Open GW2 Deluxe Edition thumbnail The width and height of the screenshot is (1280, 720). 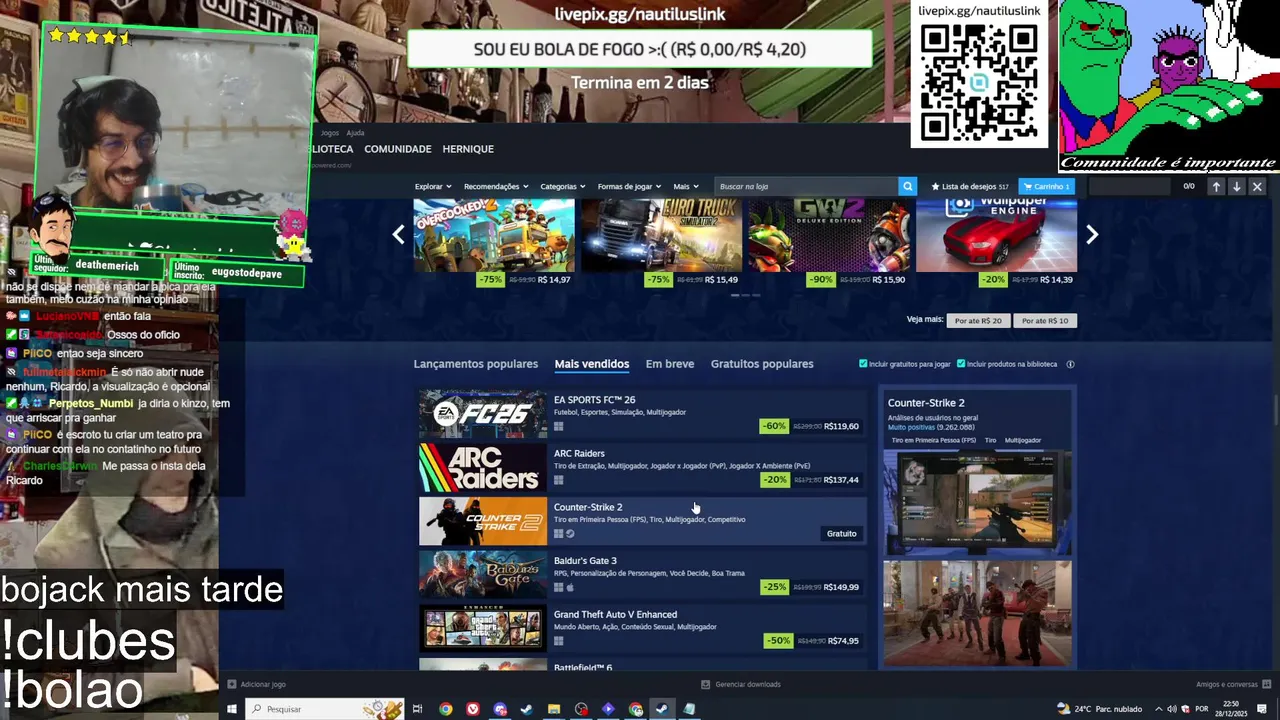tap(829, 236)
